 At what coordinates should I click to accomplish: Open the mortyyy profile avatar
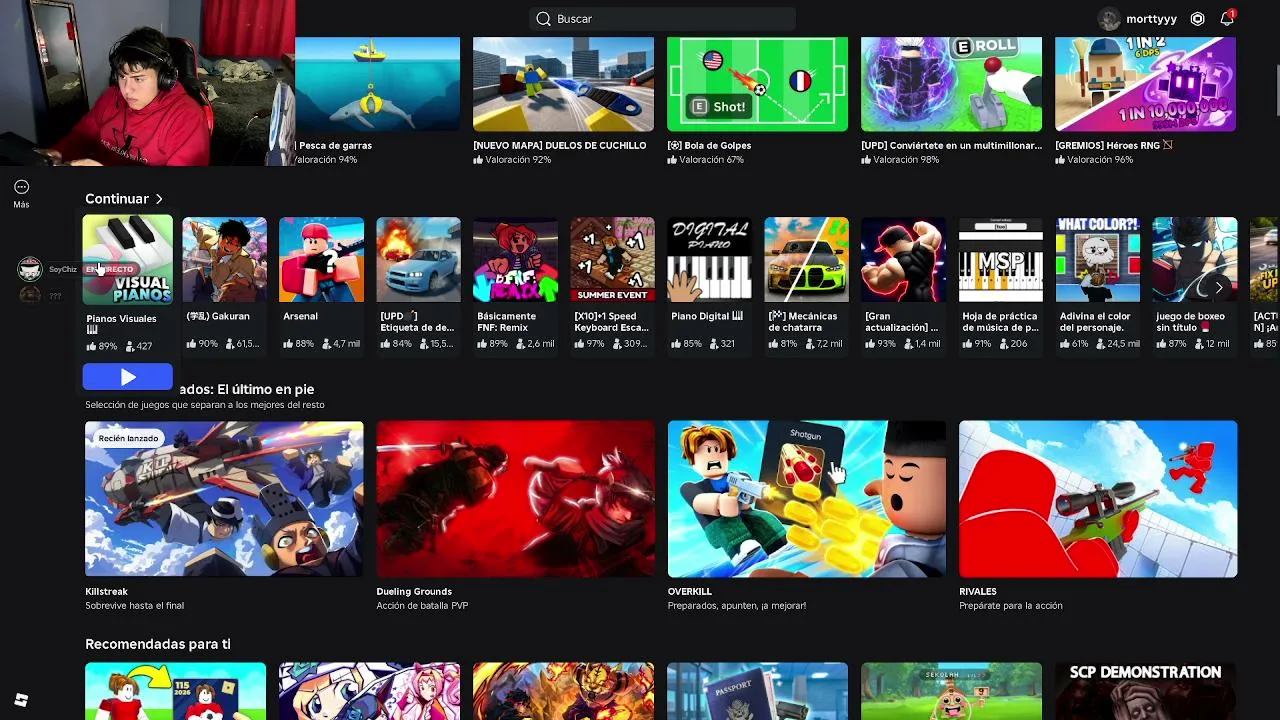[1109, 19]
